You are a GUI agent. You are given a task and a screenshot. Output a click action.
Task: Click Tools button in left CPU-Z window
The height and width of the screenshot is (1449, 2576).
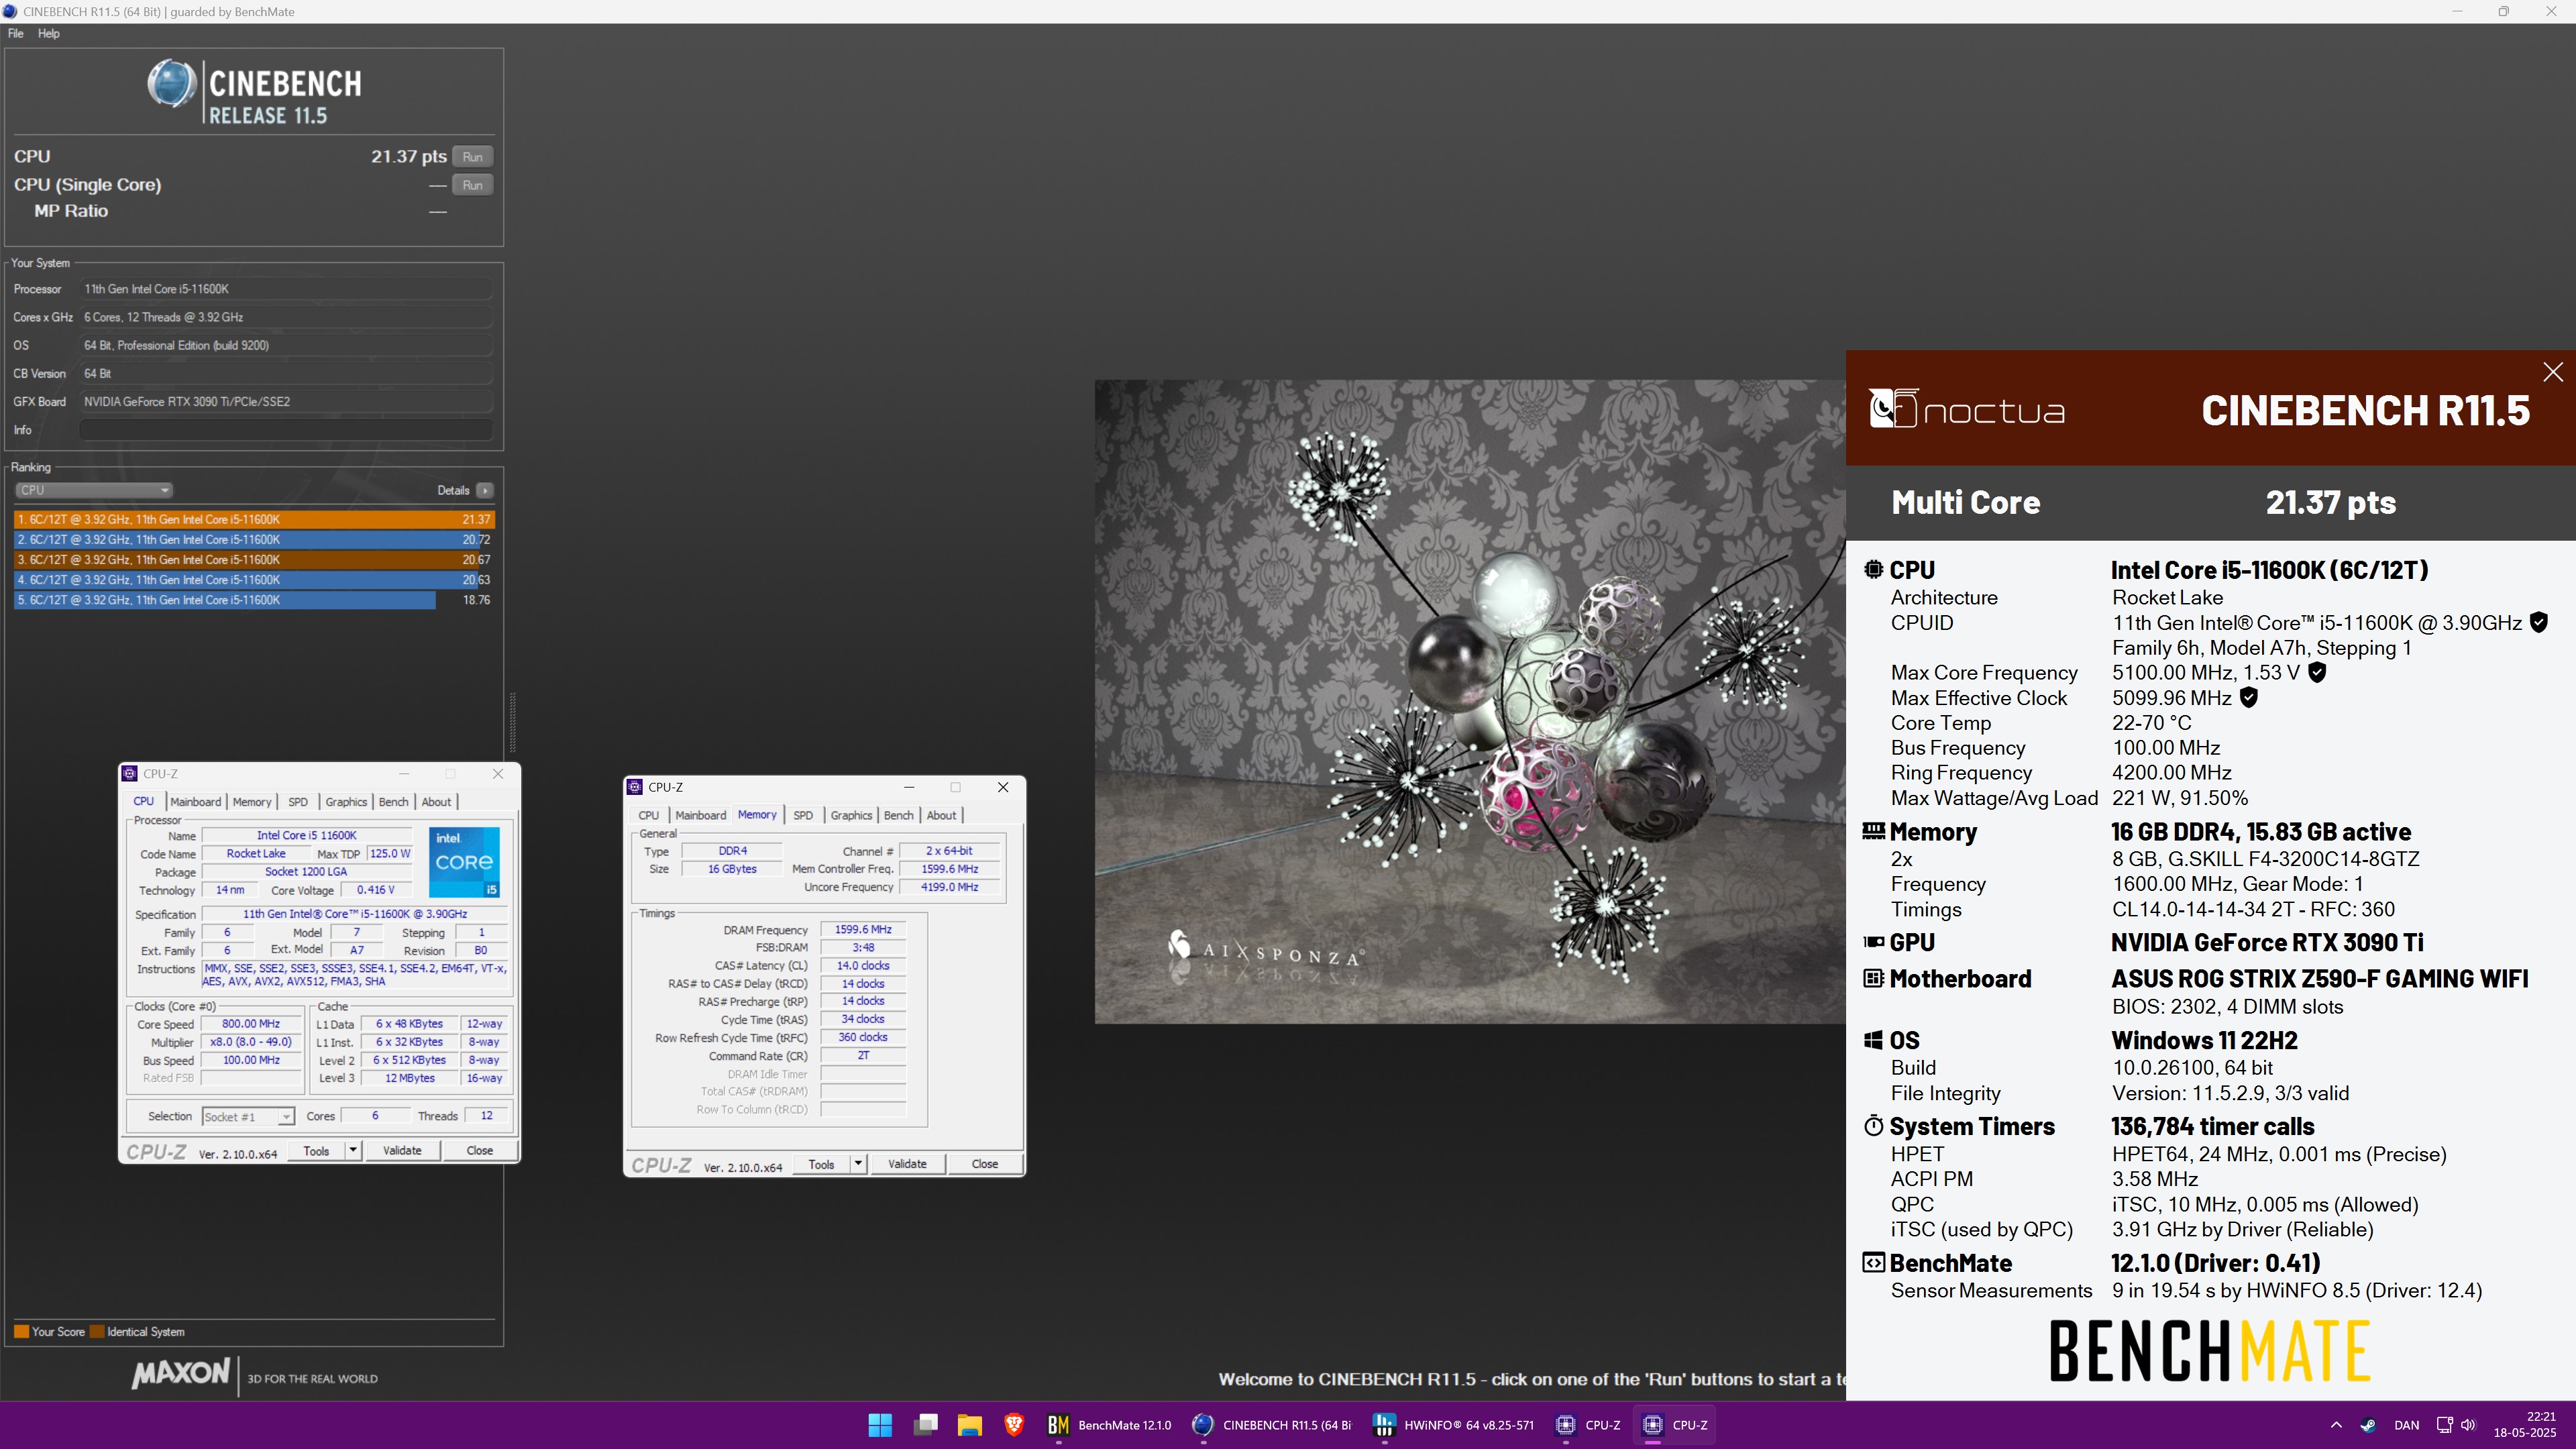pyautogui.click(x=316, y=1150)
